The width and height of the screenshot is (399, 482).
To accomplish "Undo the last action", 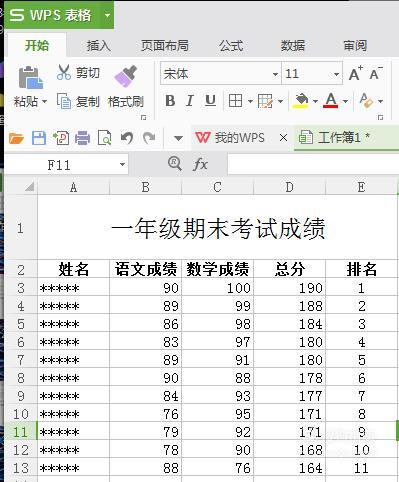I will point(127,138).
